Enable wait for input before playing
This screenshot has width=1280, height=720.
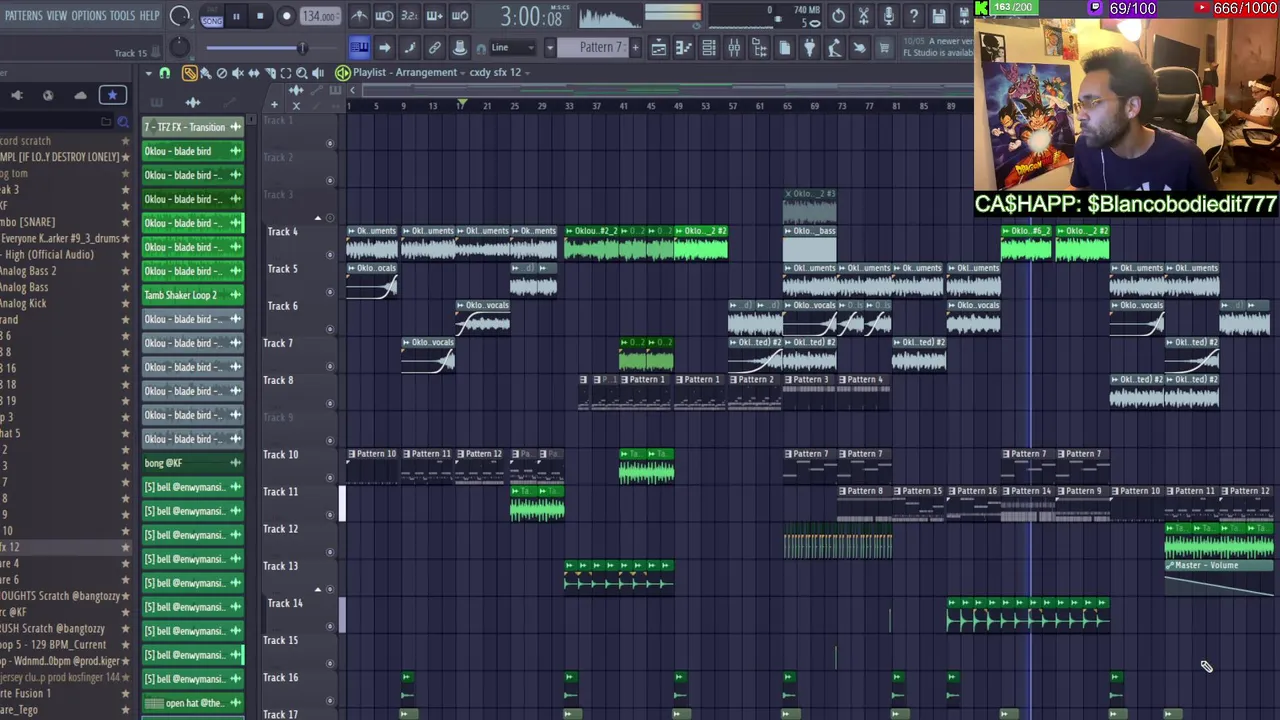coord(384,16)
